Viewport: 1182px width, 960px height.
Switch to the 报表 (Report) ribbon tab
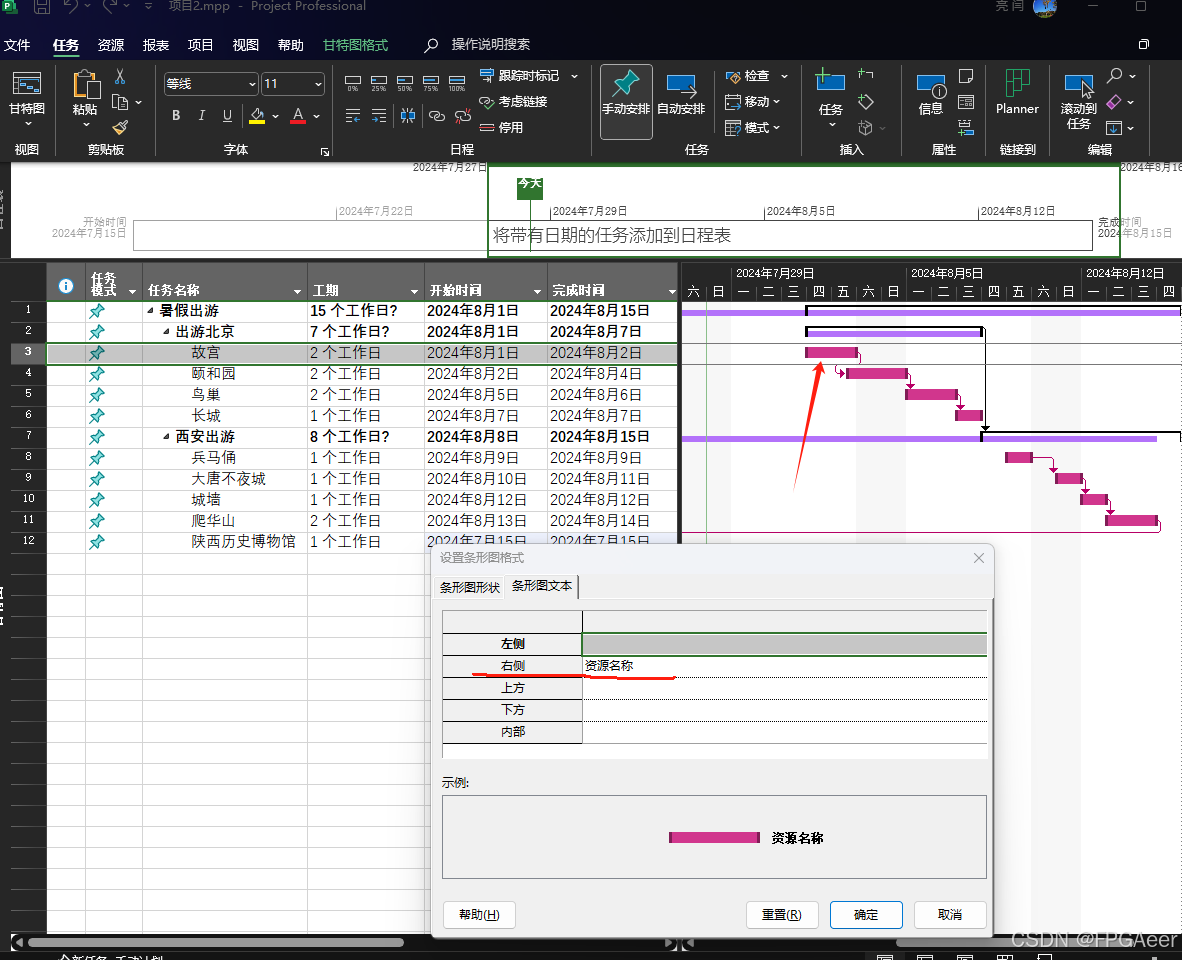click(x=155, y=45)
